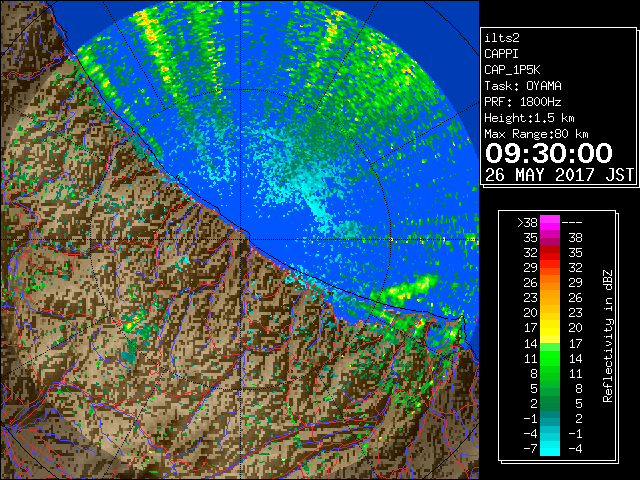This screenshot has height=480, width=640.
Task: Select the 'CAPPI' product label
Action: pos(501,54)
